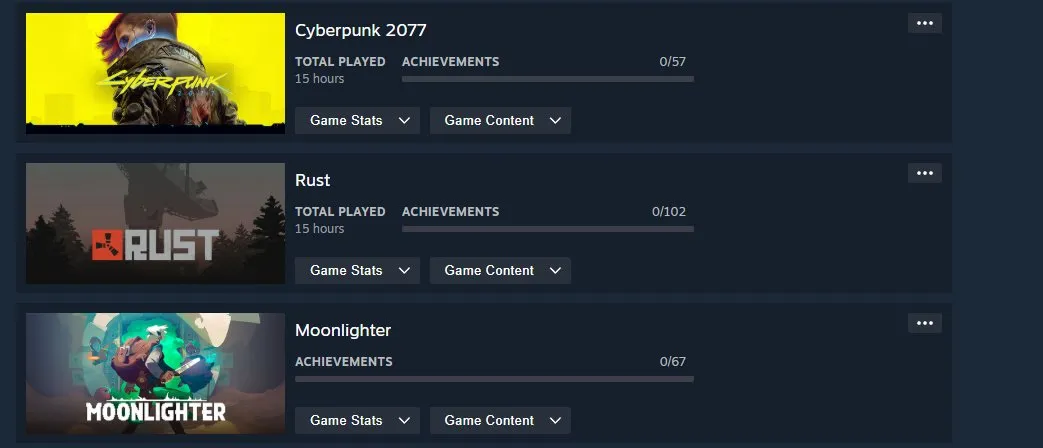This screenshot has height=448, width=1043.
Task: Expand Game Stats dropdown for Rust
Action: coord(357,271)
